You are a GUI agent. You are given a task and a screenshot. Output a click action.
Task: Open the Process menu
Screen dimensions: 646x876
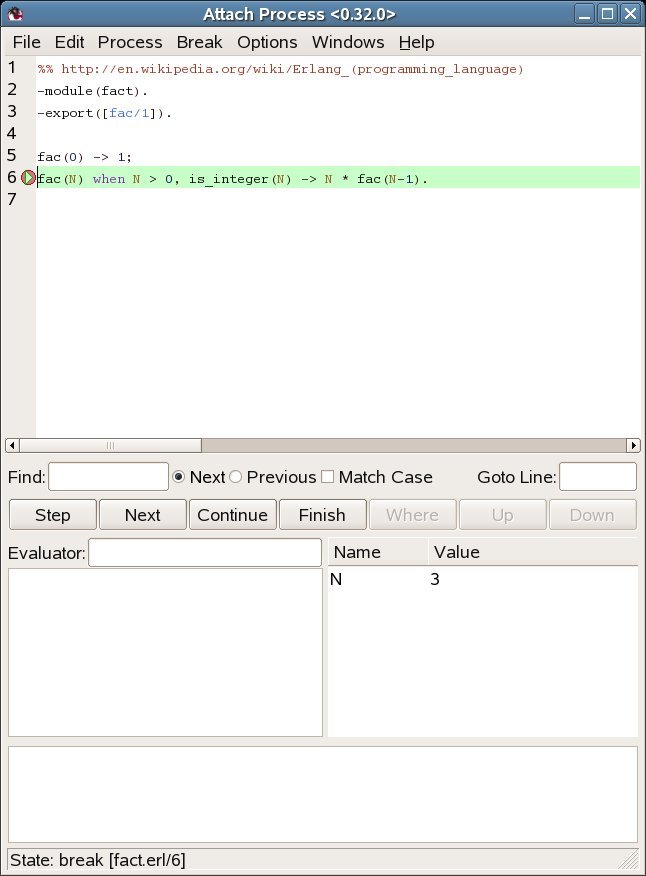coord(130,42)
